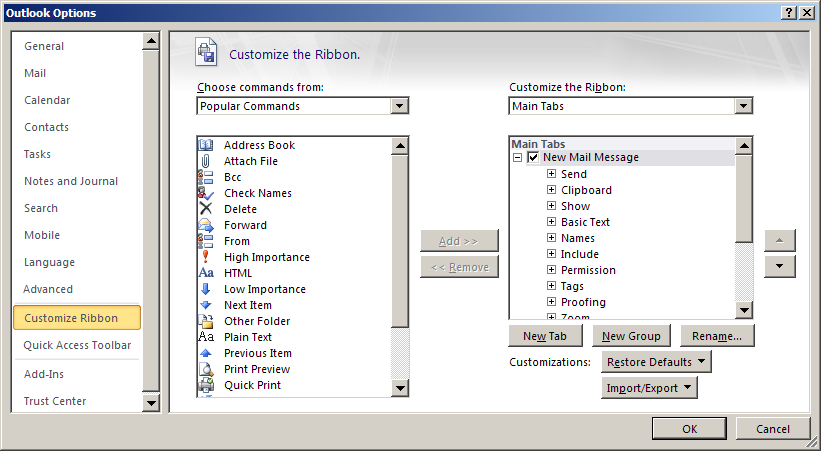Open the Tasks options category

(37, 155)
